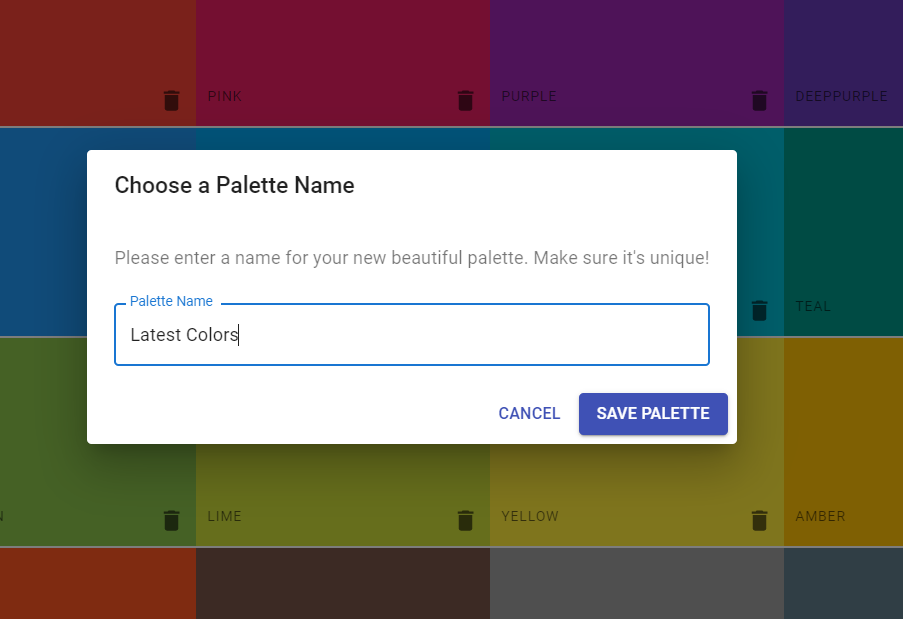
Task: Delete the PURPLE color using its trash icon
Action: [759, 100]
